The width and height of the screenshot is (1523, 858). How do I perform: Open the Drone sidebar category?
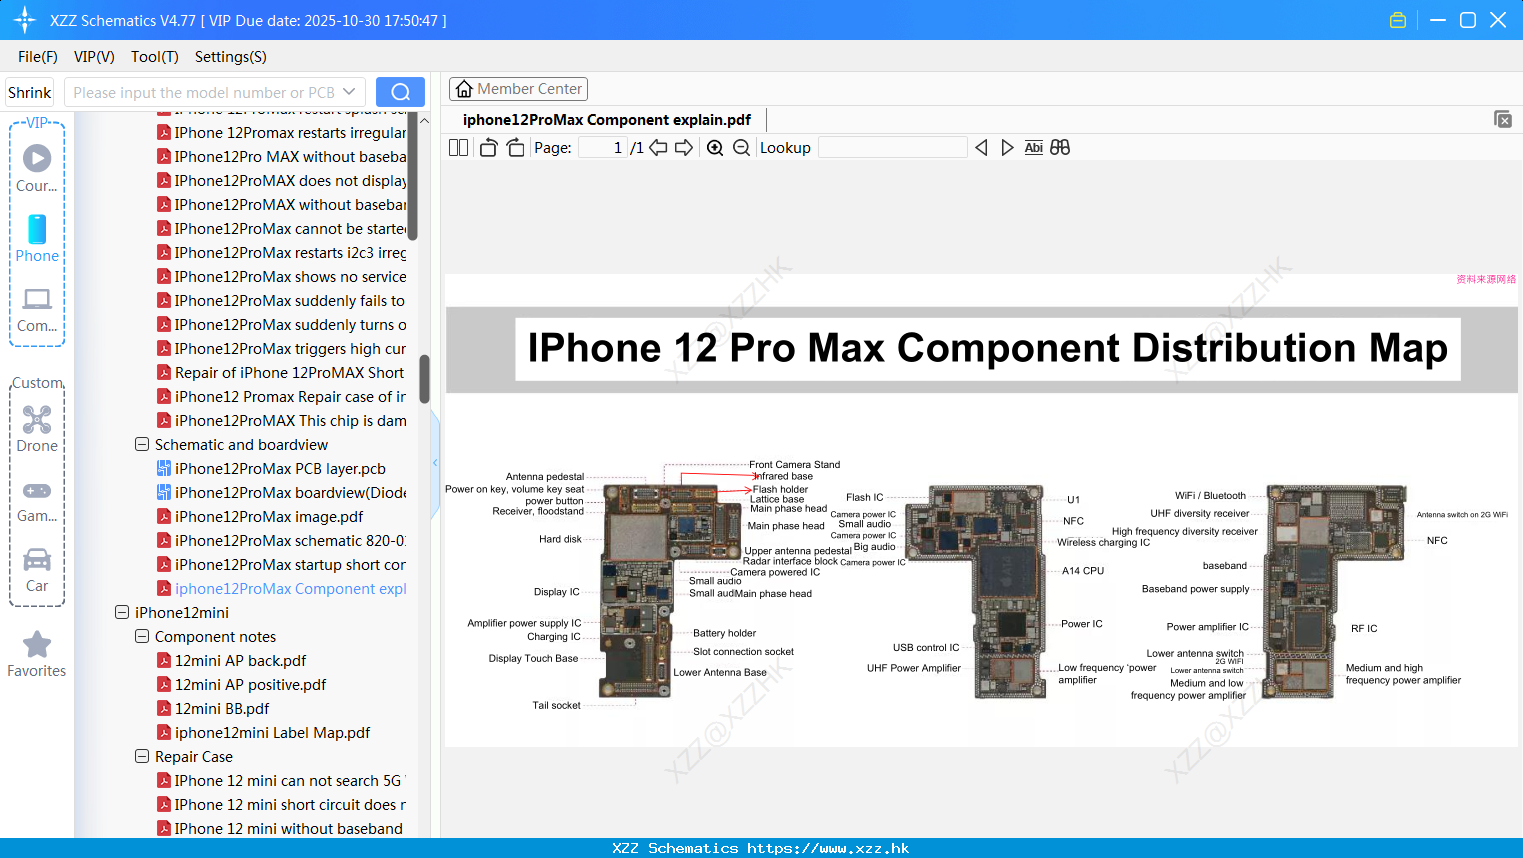[37, 429]
